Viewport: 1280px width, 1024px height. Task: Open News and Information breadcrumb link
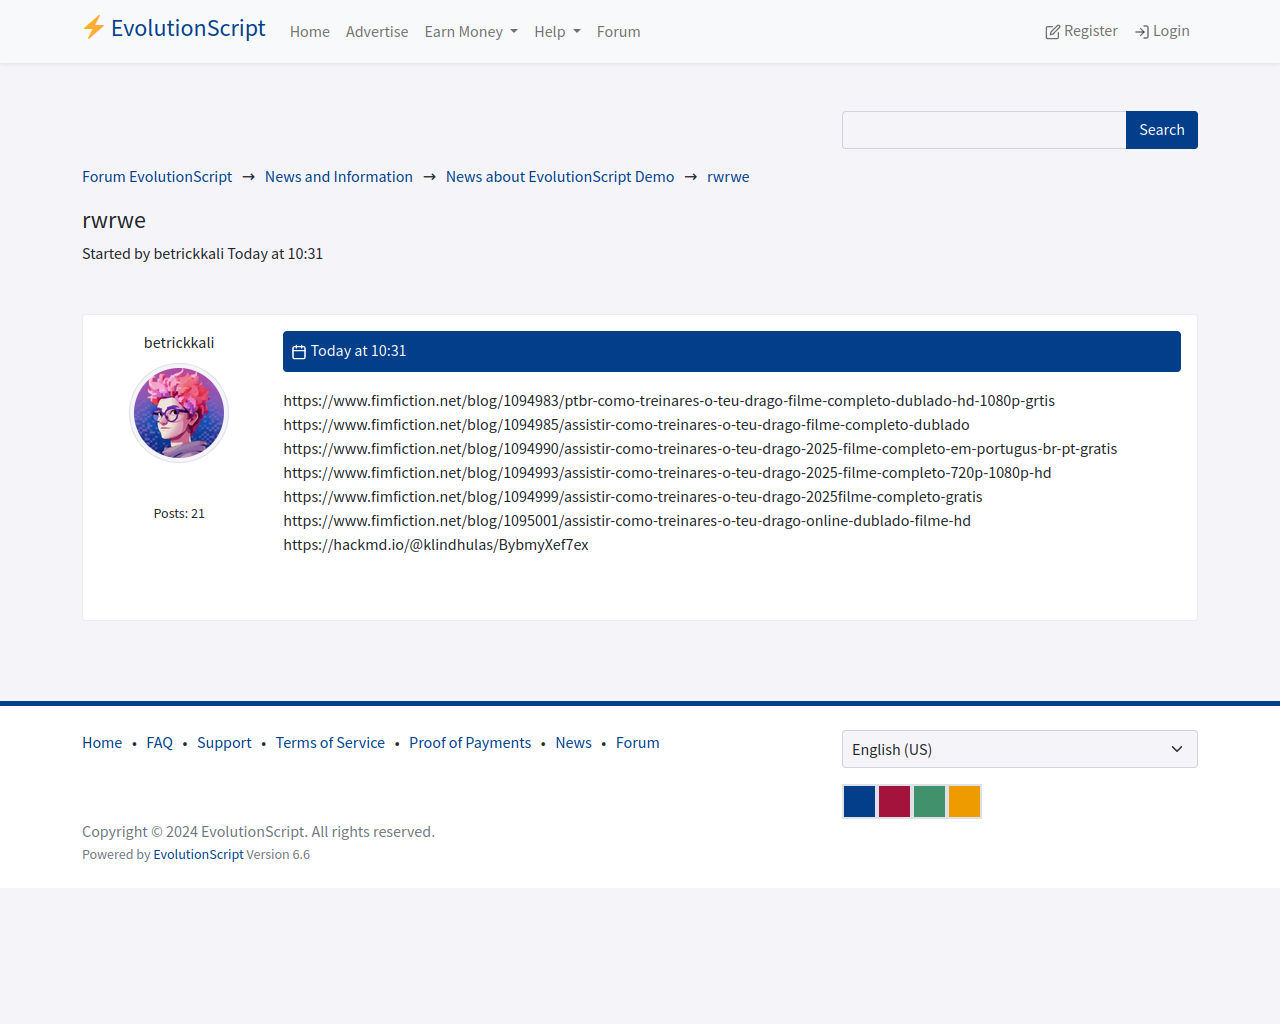pyautogui.click(x=339, y=177)
